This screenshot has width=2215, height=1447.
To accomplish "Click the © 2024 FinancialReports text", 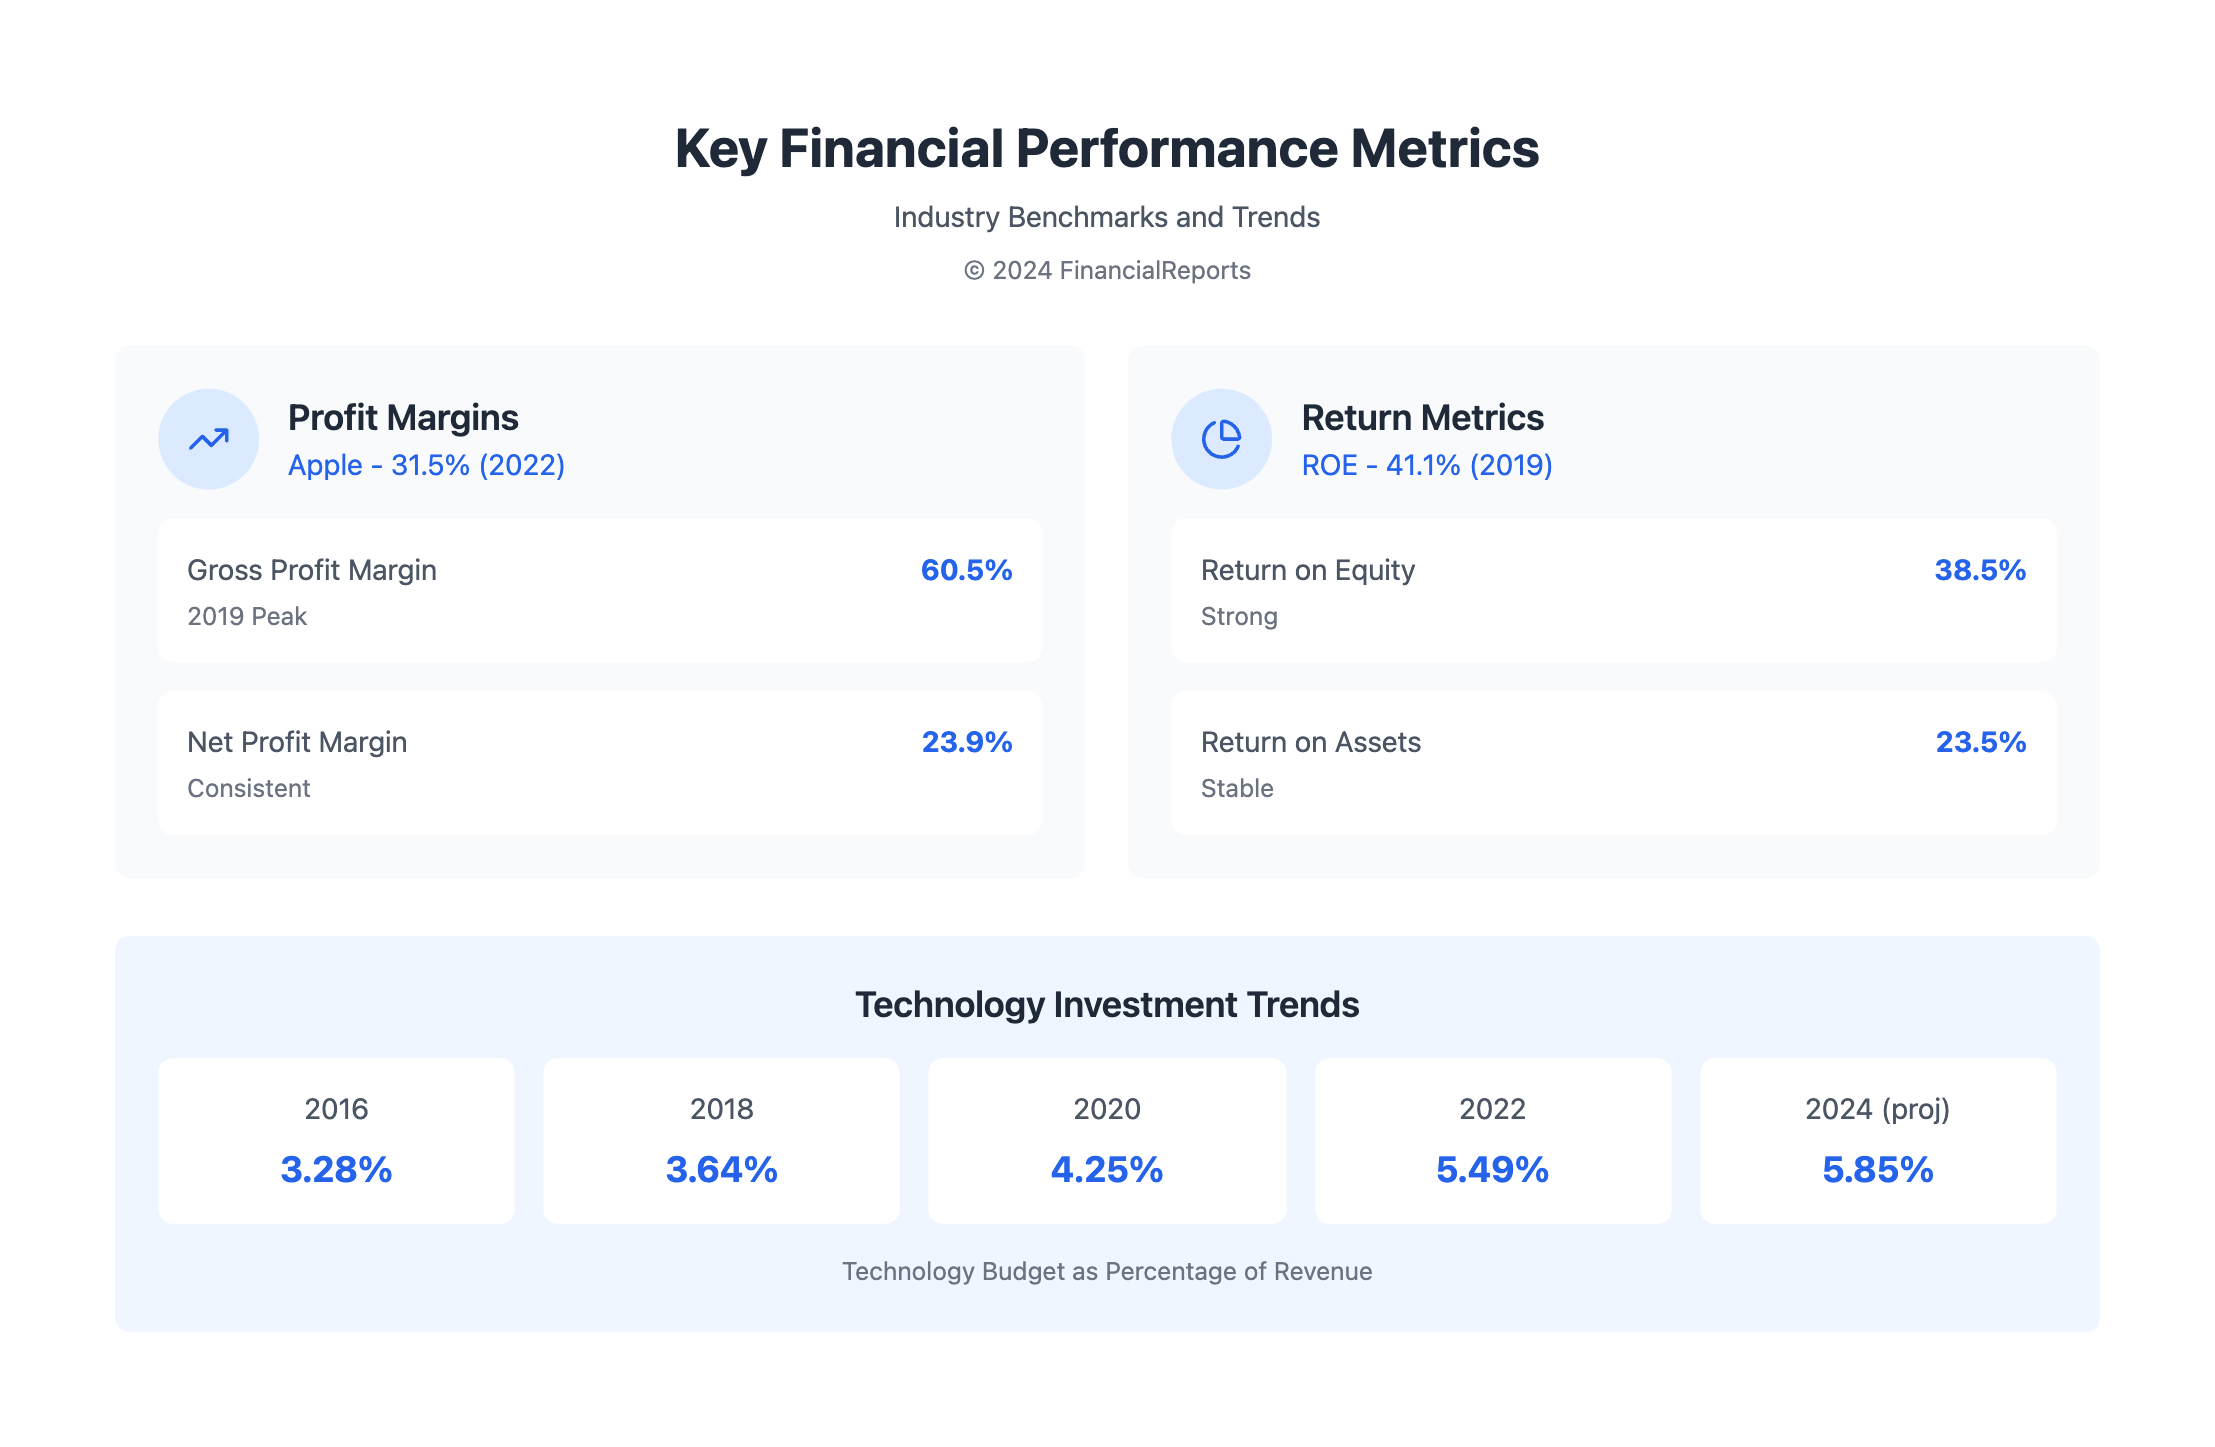I will [x=1107, y=270].
